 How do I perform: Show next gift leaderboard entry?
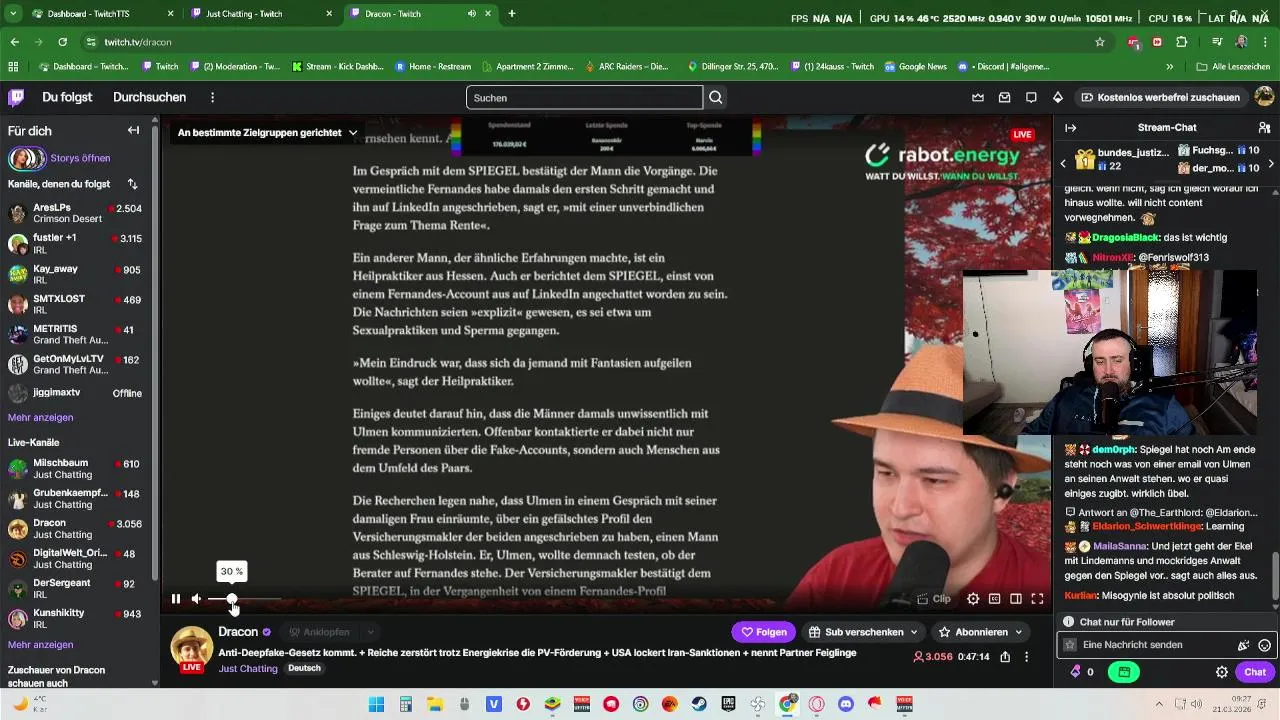[1271, 163]
